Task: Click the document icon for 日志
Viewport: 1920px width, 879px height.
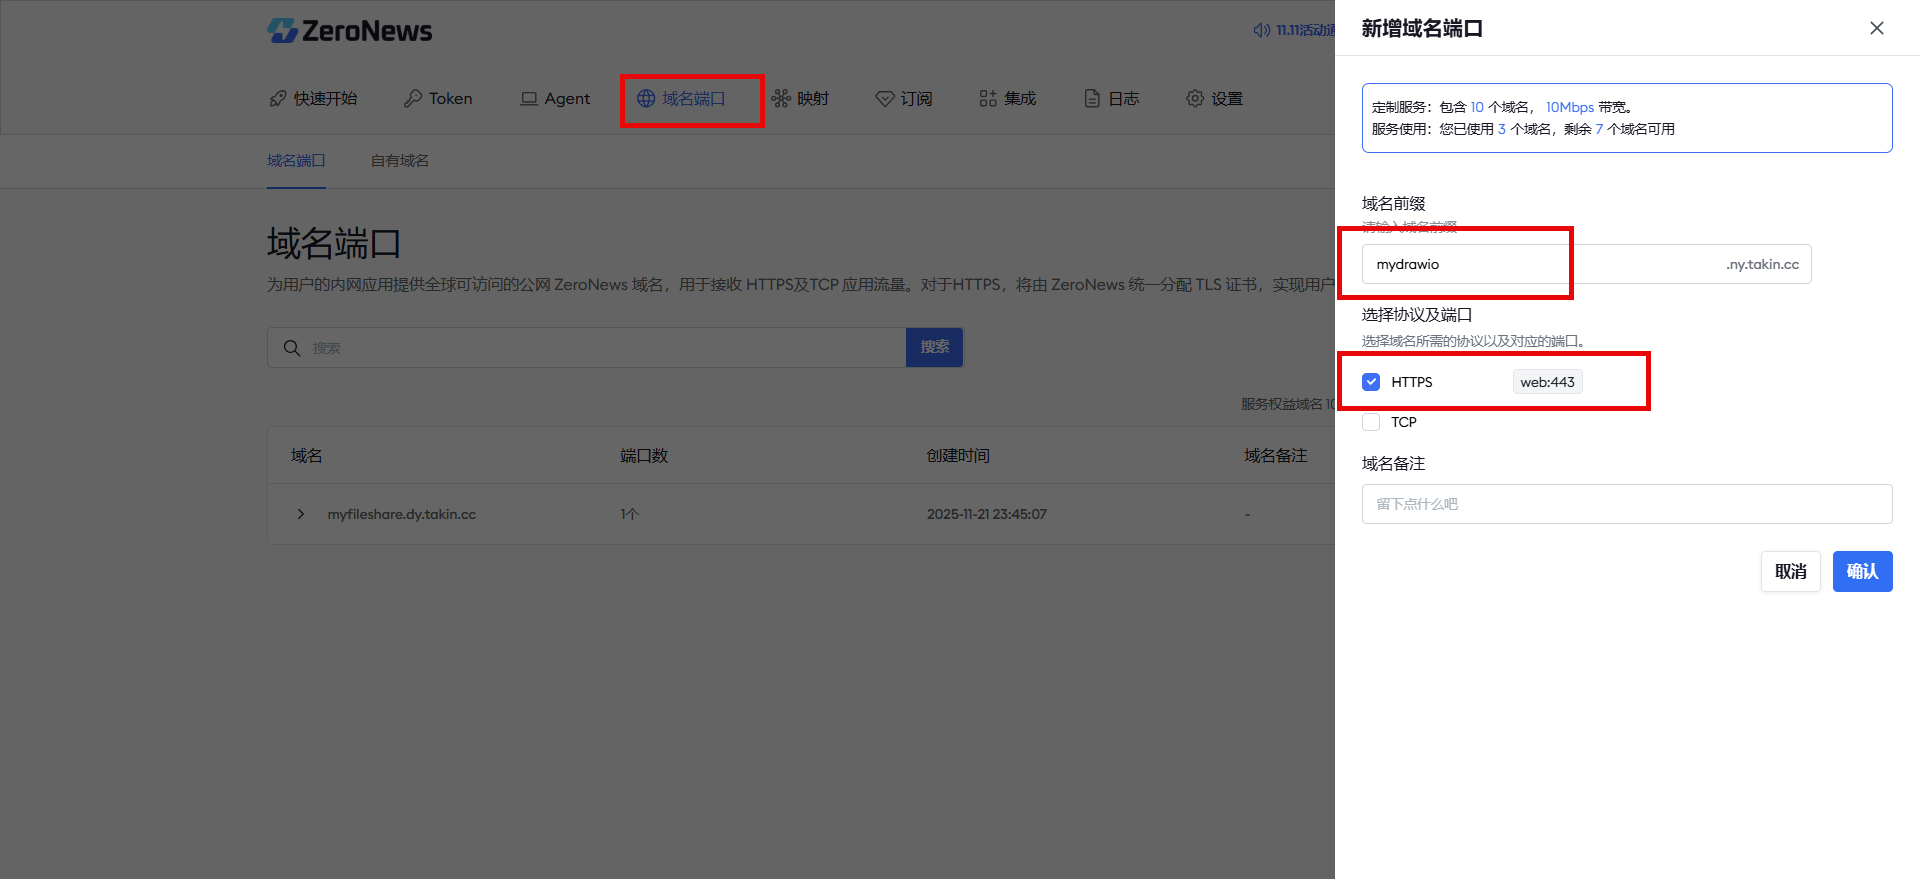Action: [1092, 98]
